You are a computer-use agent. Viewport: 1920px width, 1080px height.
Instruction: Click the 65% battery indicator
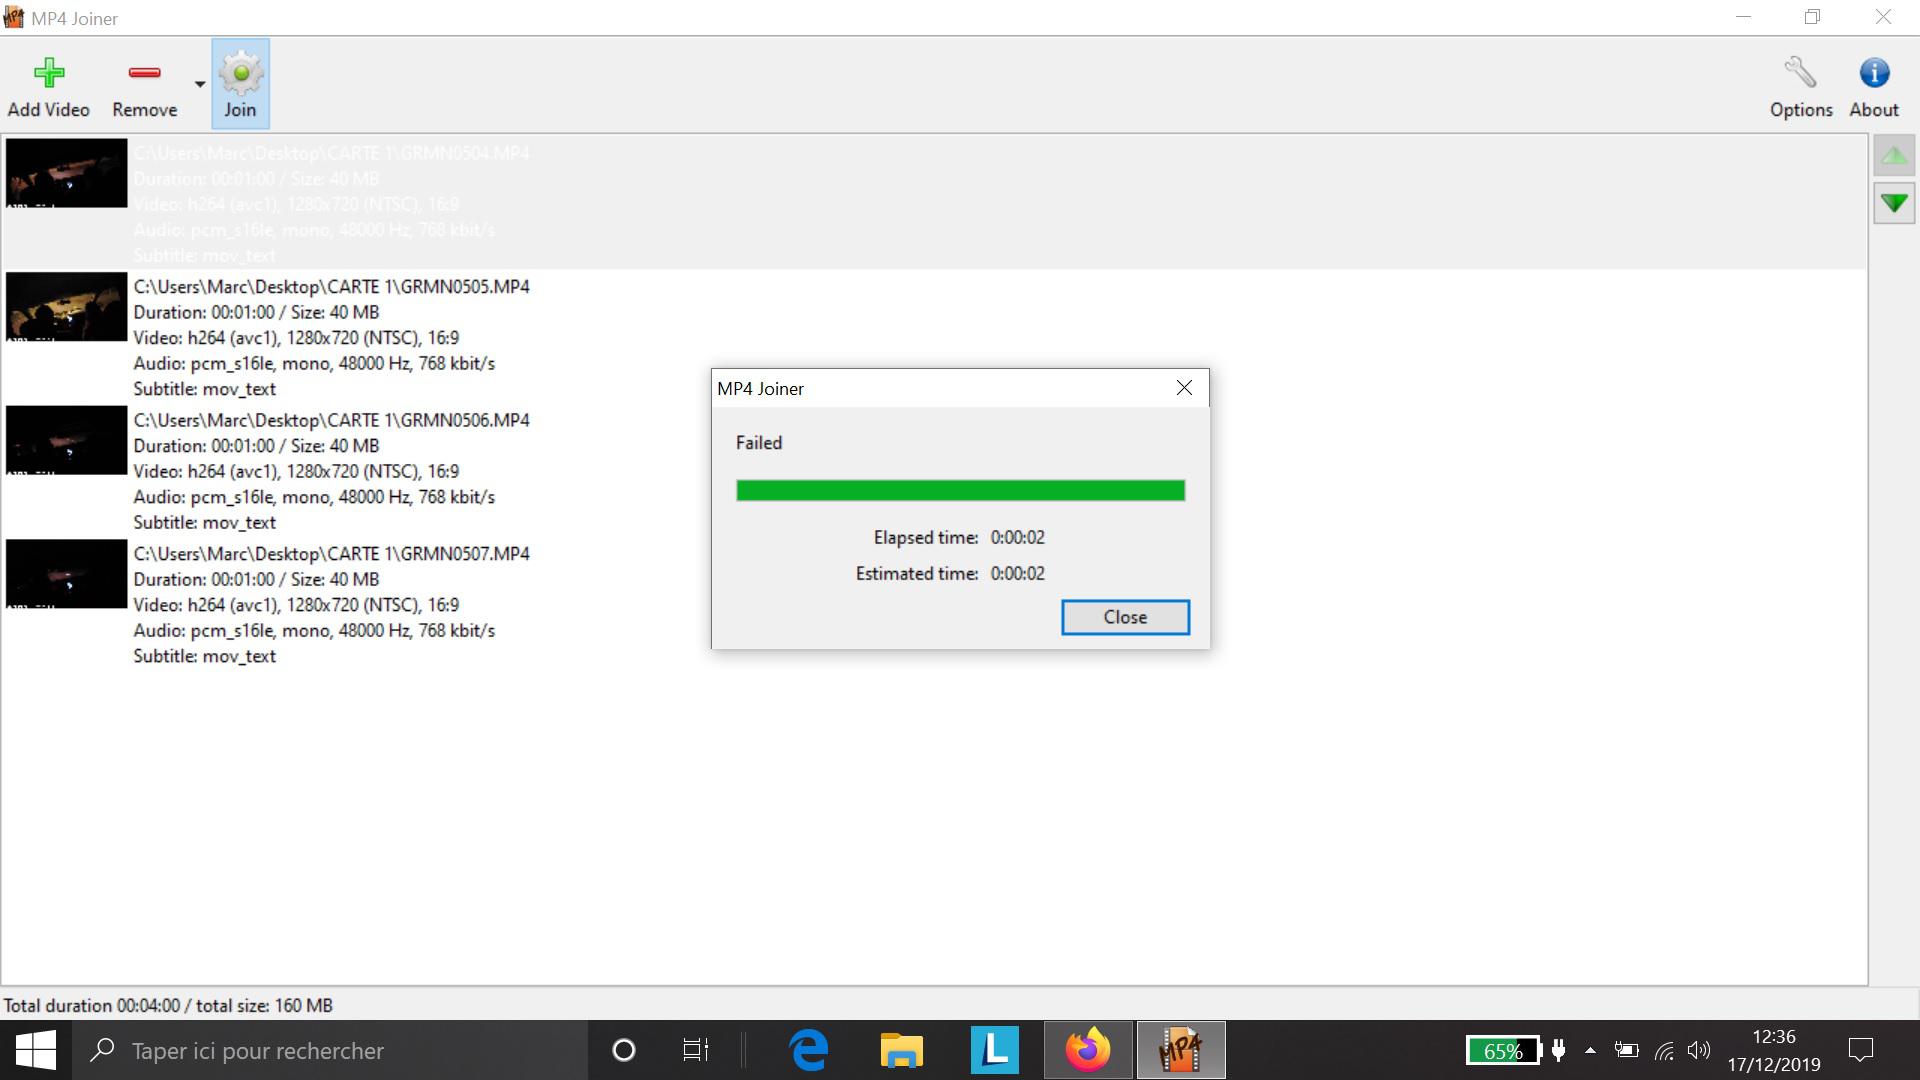click(1503, 1051)
